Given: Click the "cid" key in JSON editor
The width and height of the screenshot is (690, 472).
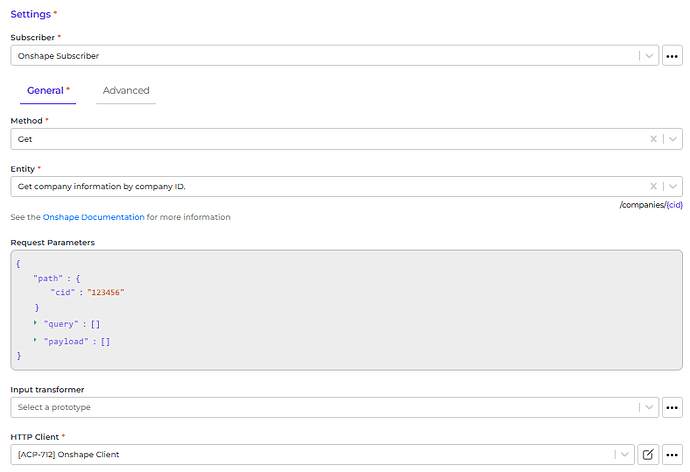Looking at the screenshot, I should [63, 293].
